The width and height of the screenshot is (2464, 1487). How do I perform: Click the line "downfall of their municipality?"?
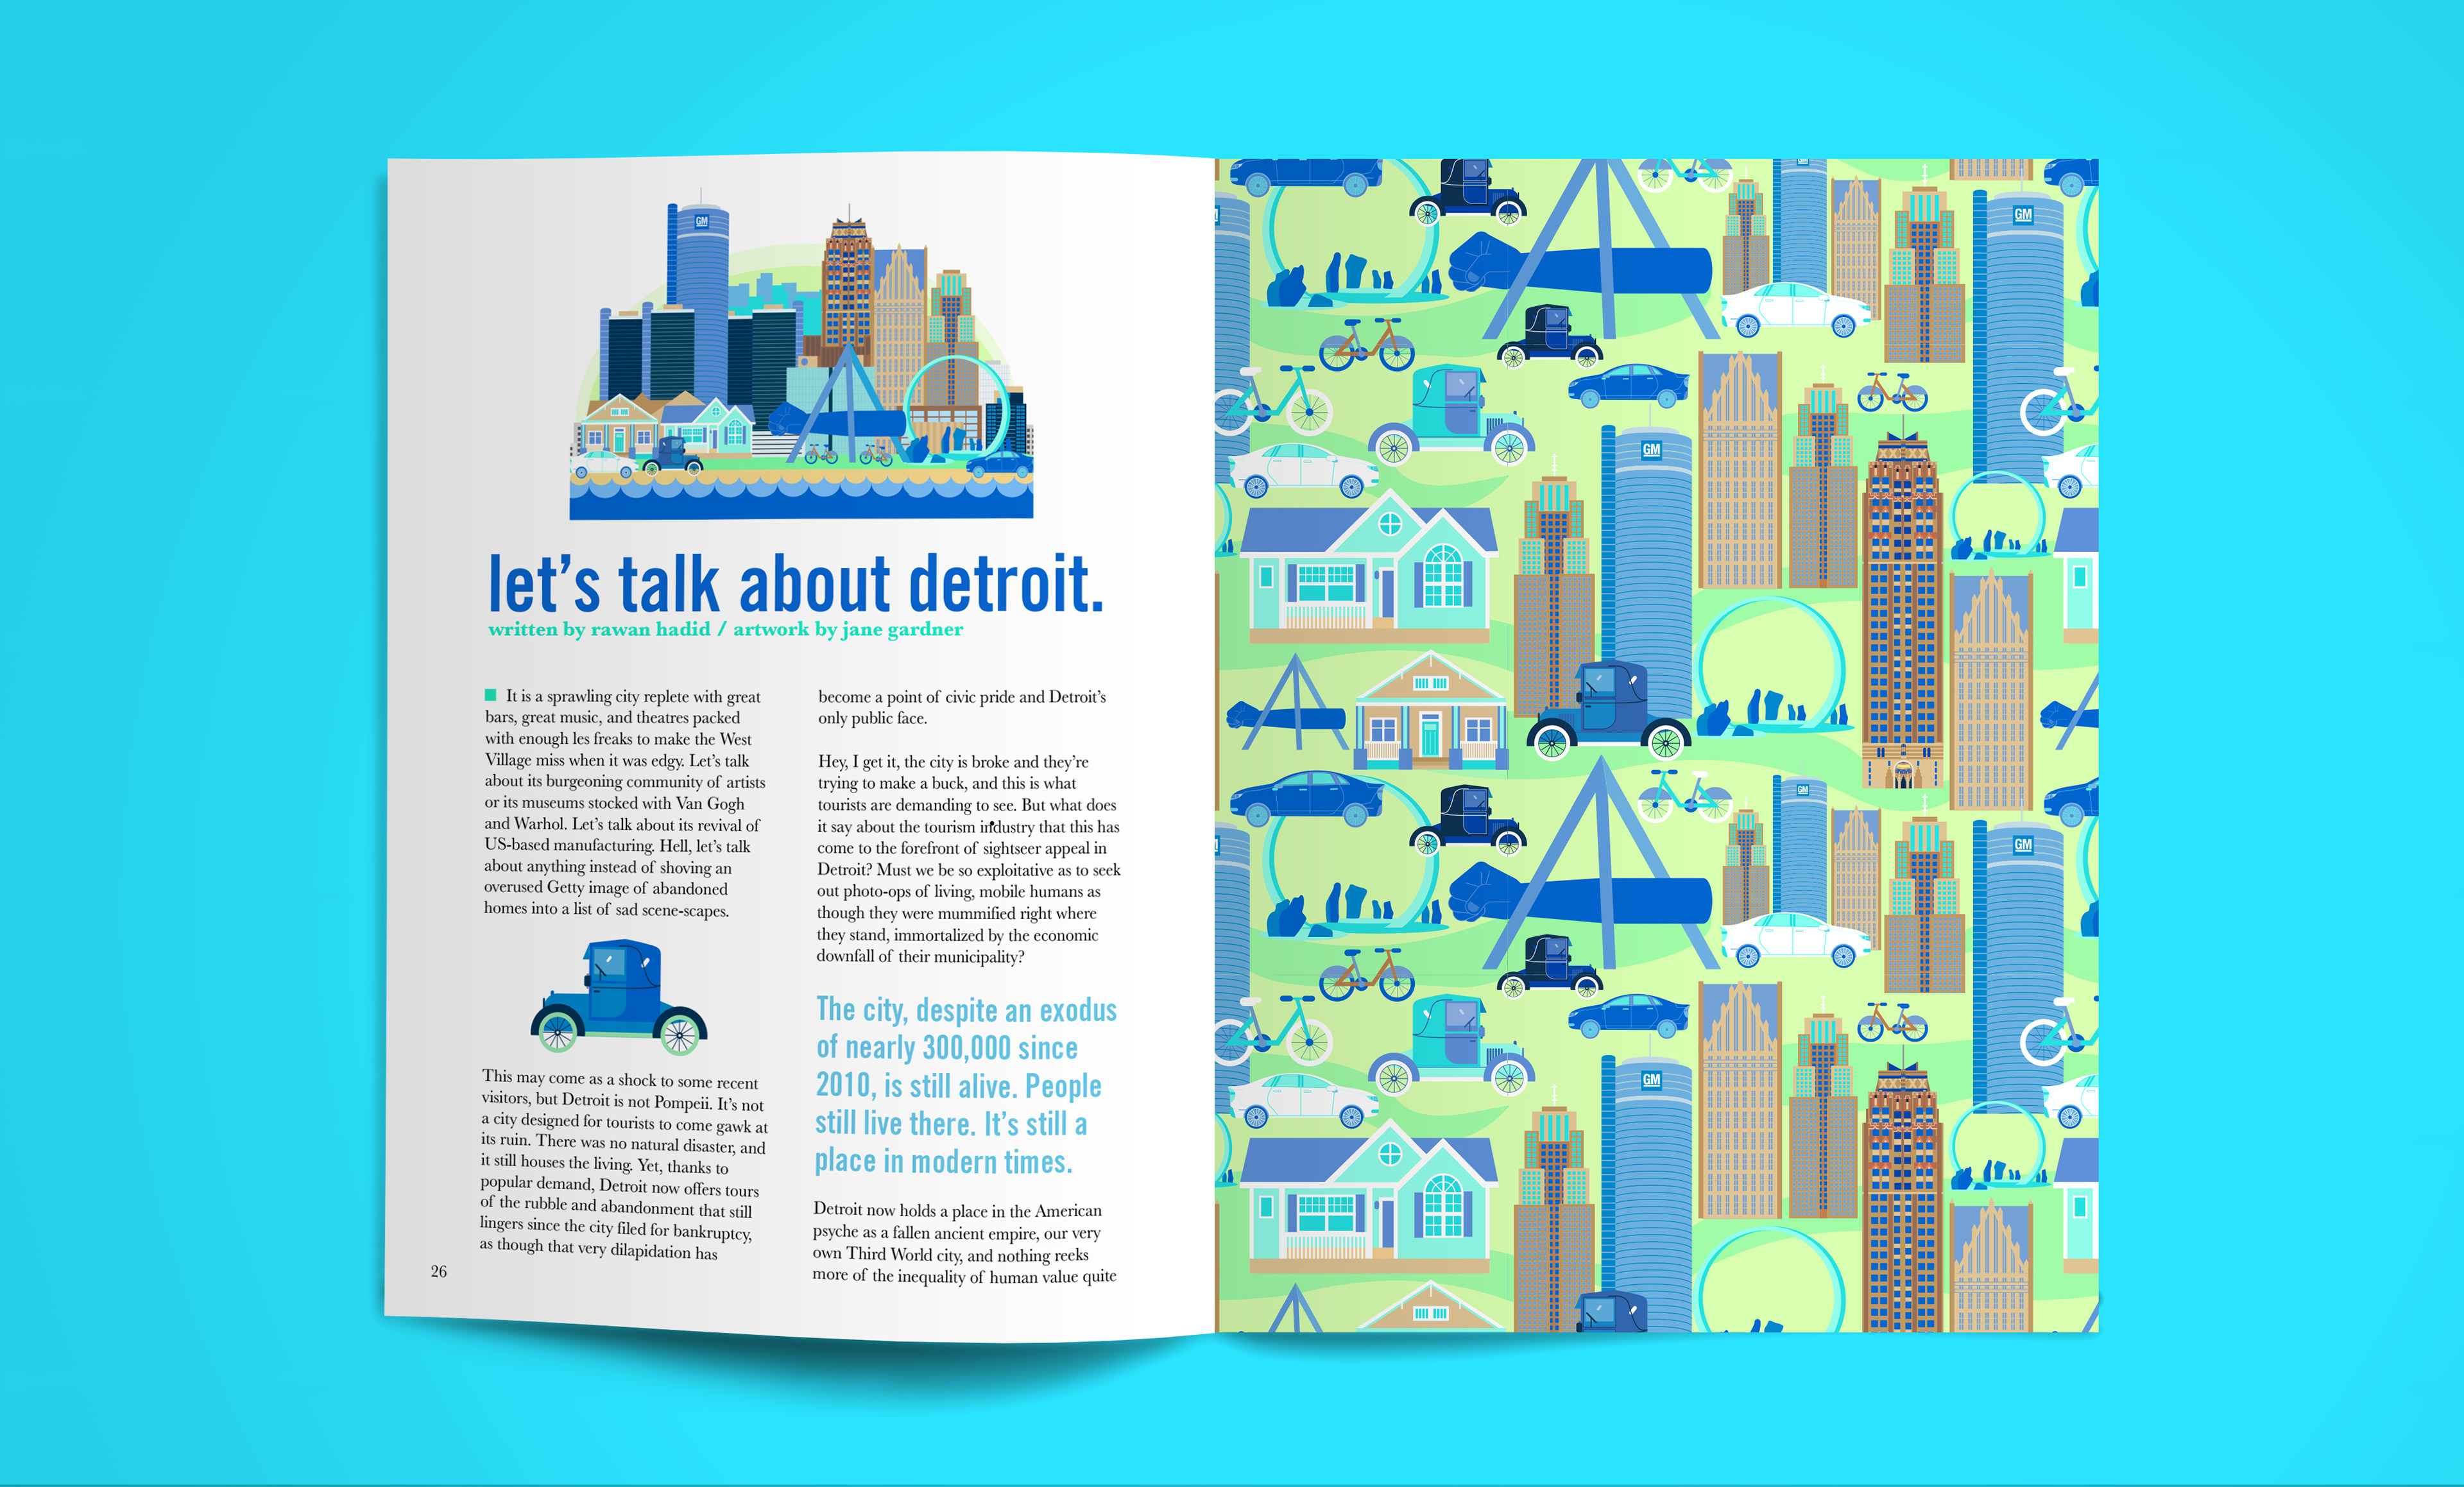click(920, 956)
